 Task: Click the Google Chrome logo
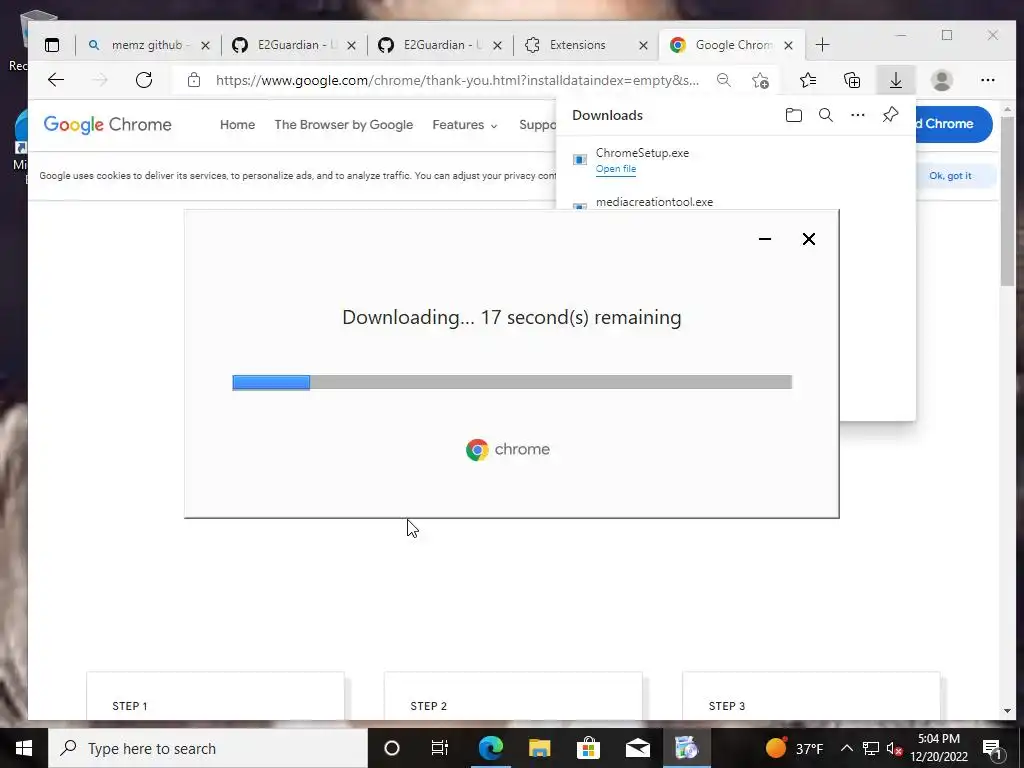pyautogui.click(x=108, y=124)
